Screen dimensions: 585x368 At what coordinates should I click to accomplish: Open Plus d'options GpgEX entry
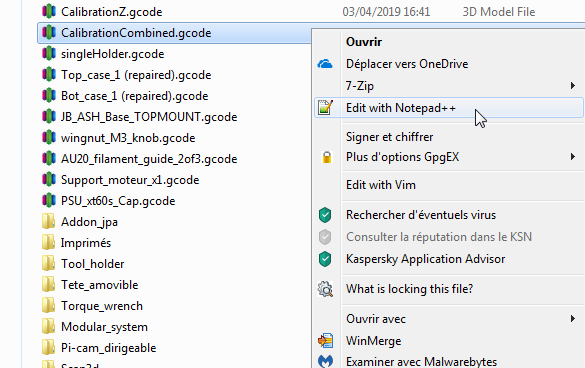coord(403,157)
